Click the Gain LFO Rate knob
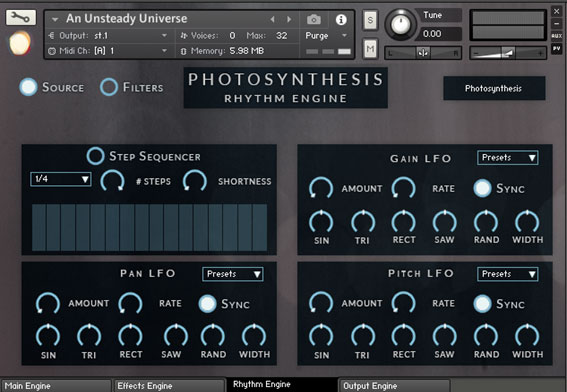This screenshot has width=567, height=392. click(404, 188)
